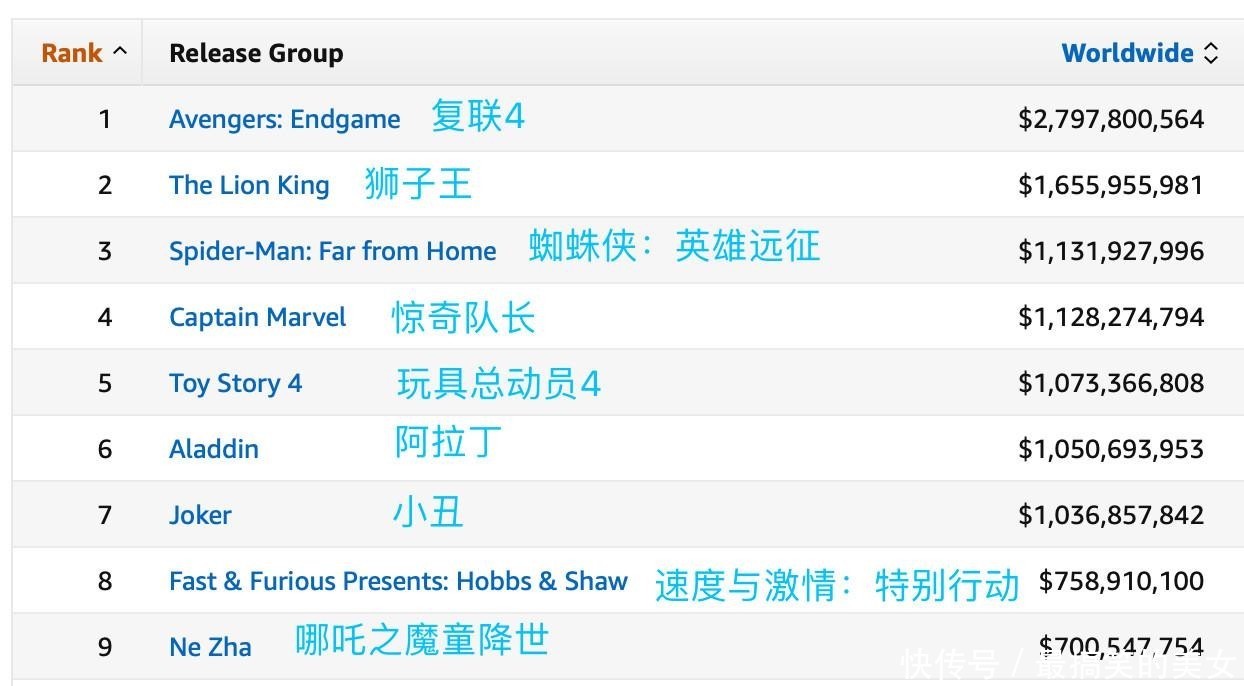Click the $1,655,955,981 gross for Lion King
The height and width of the screenshot is (686, 1244).
[x=1111, y=185]
